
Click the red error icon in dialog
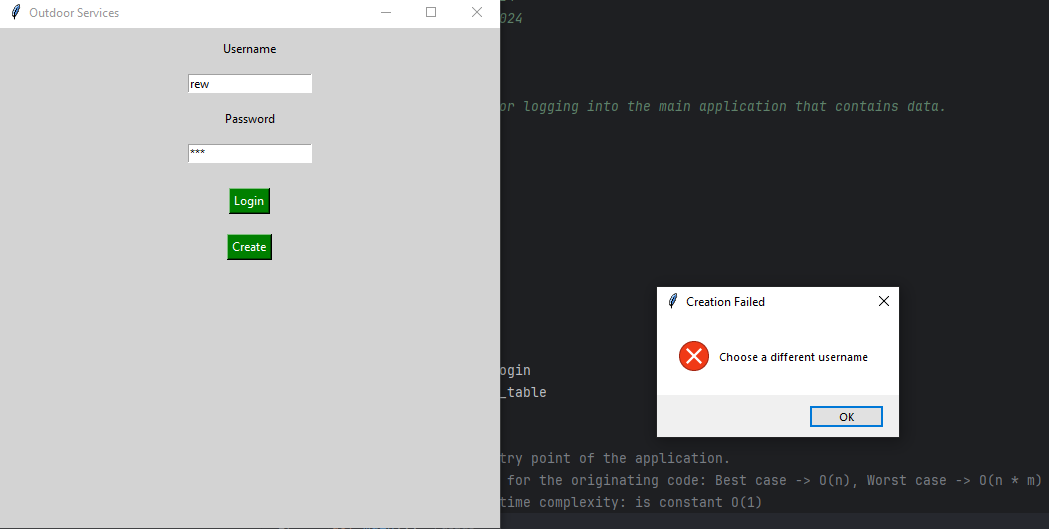(x=694, y=356)
